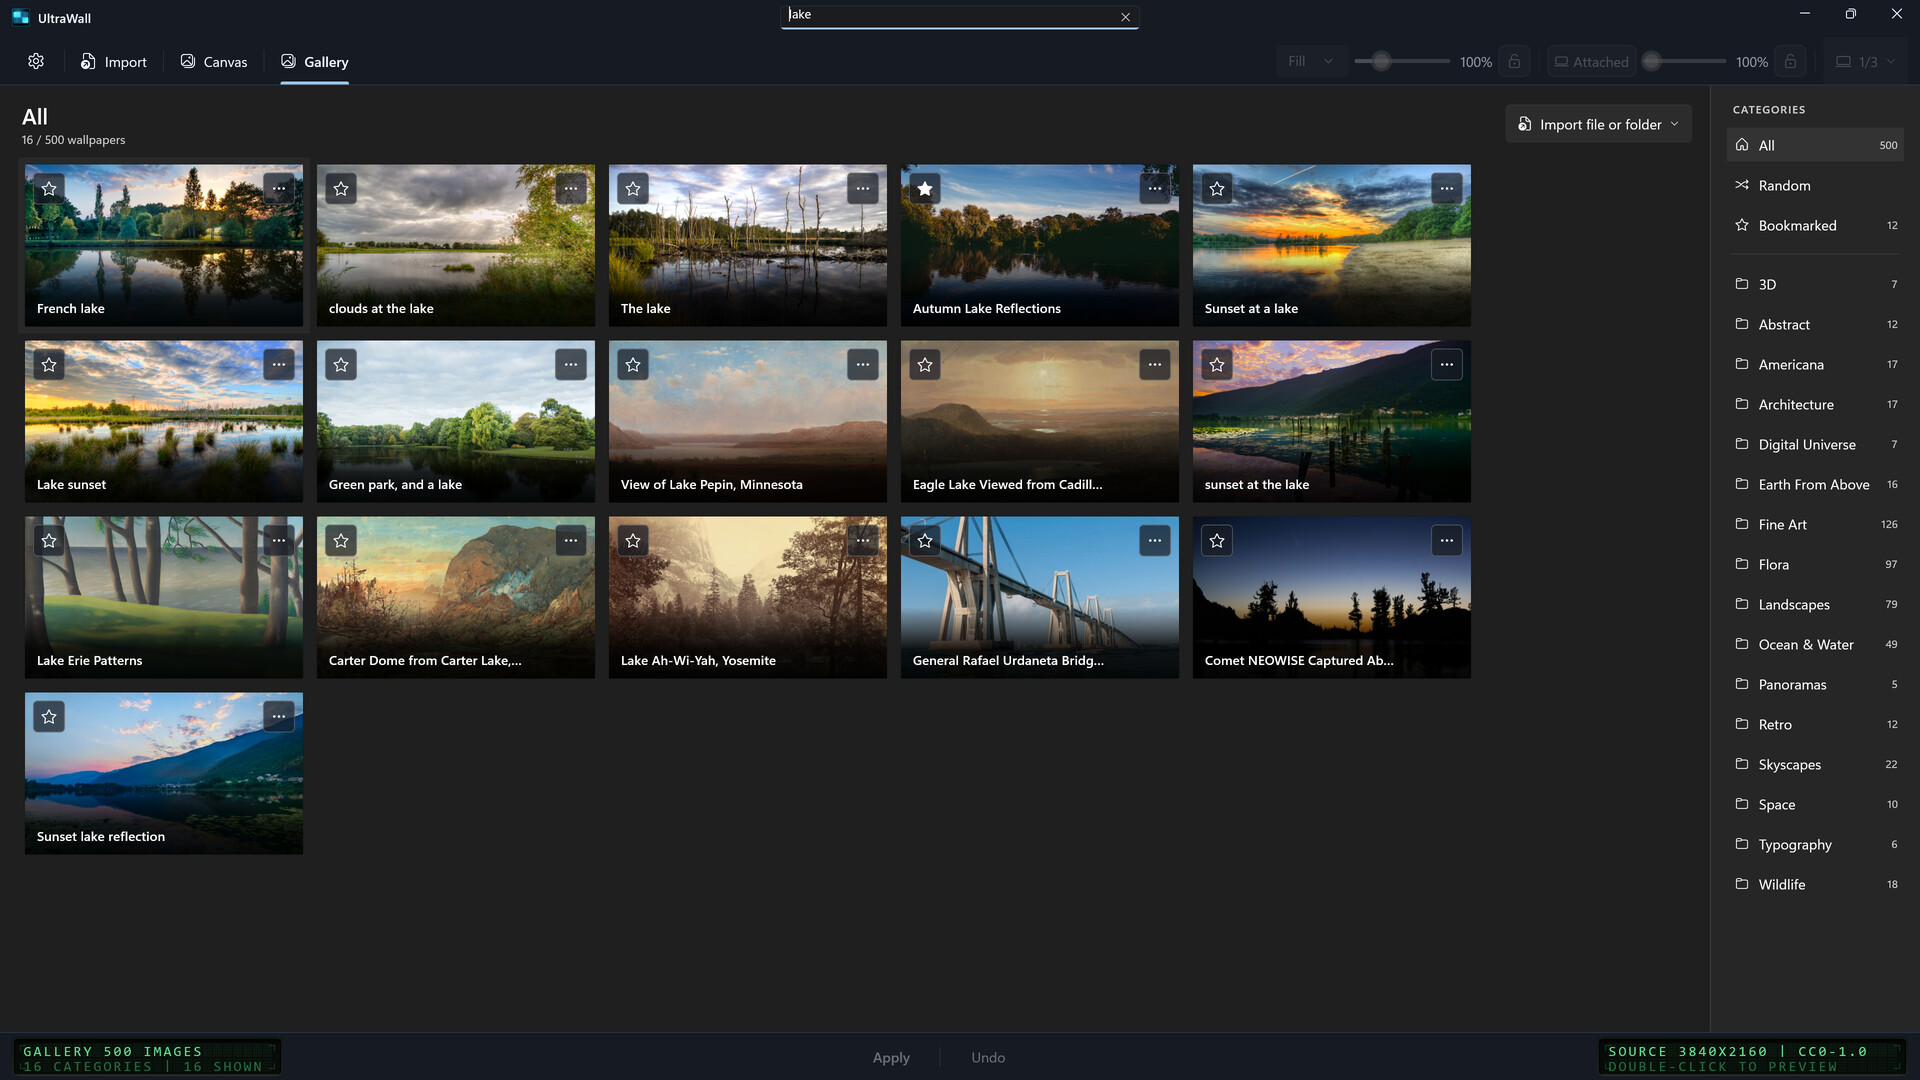
Task: Open the Typography folder category
Action: [x=1814, y=844]
